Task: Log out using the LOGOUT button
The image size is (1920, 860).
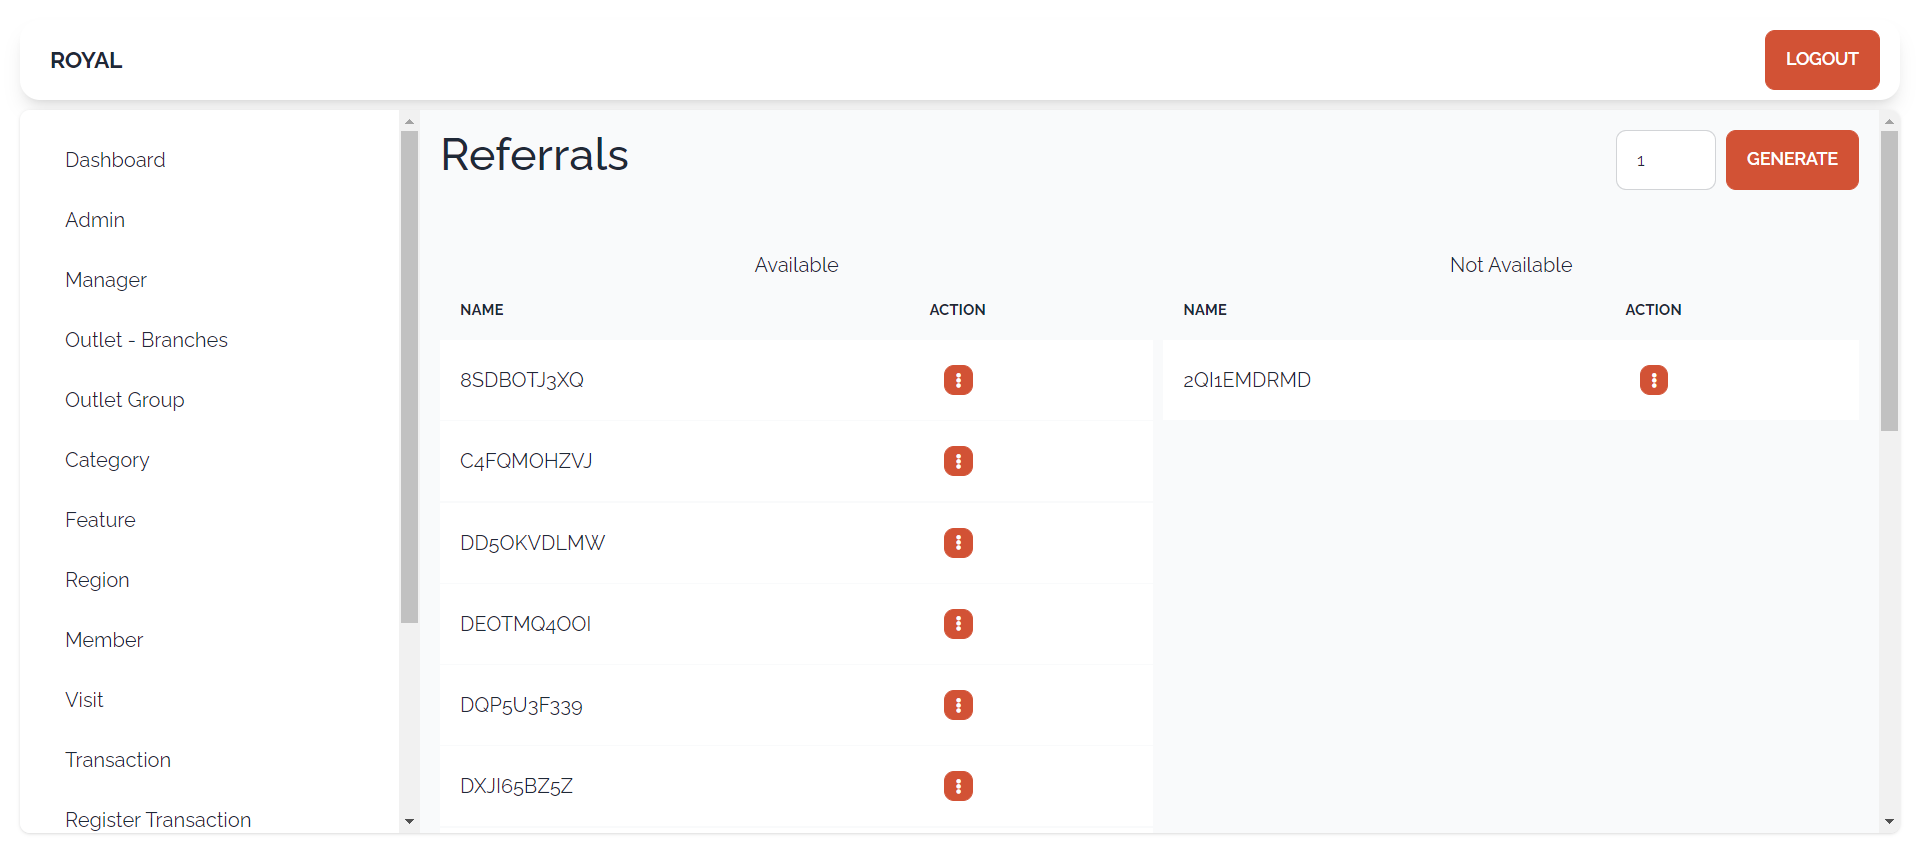Action: 1822,60
